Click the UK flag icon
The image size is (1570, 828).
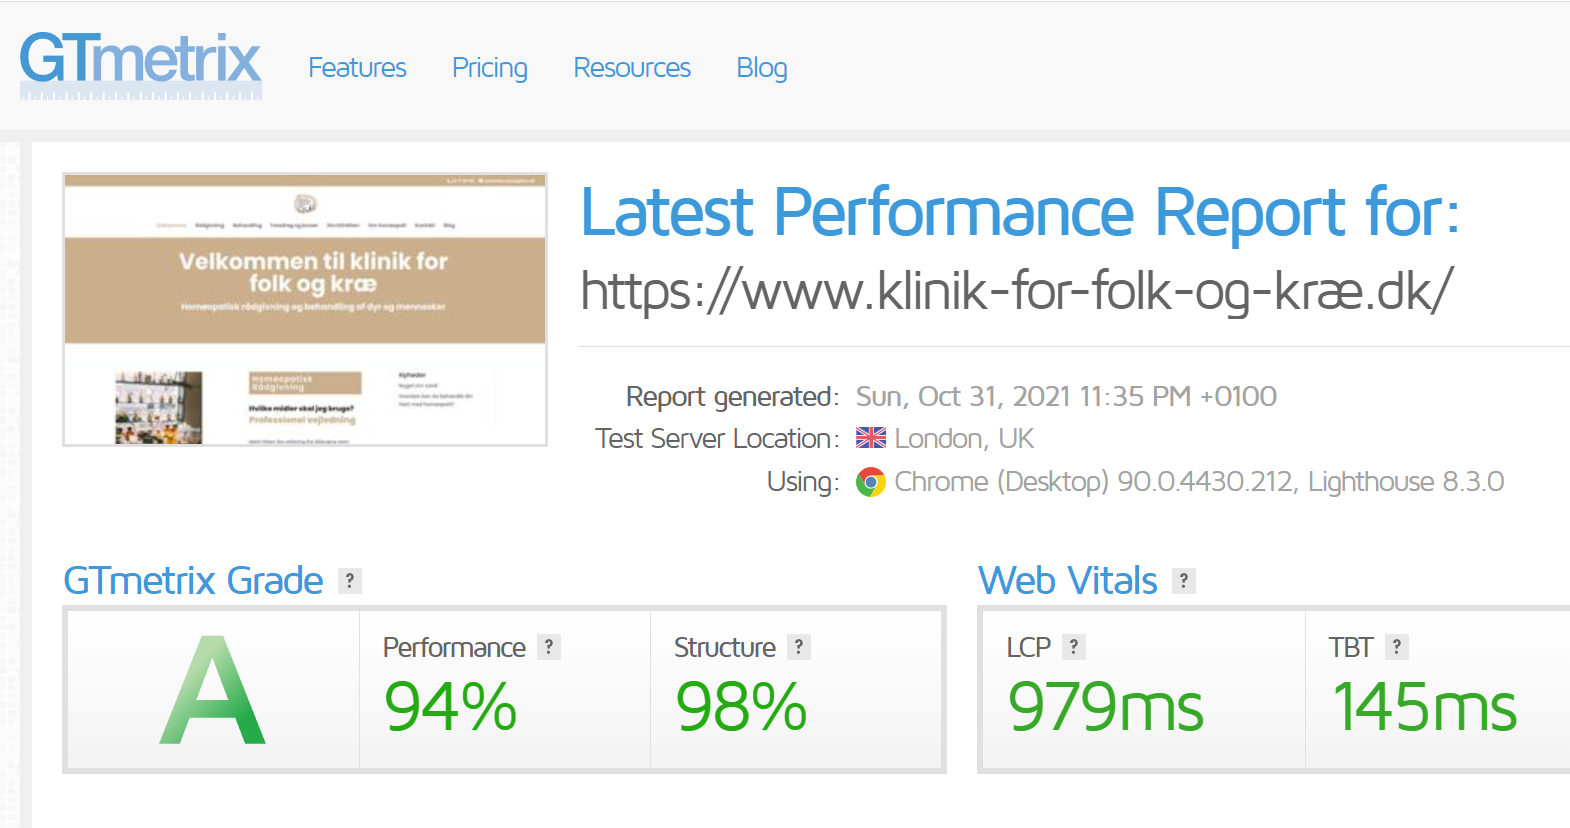coord(871,438)
